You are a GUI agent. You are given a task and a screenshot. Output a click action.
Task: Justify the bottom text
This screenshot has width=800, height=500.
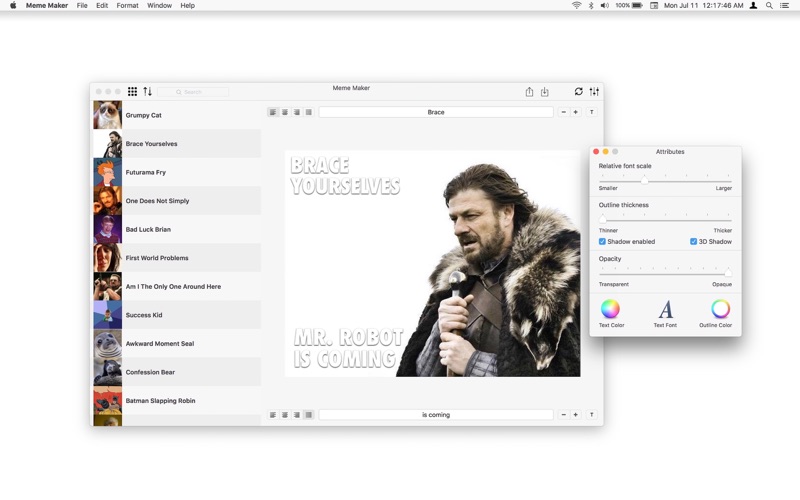(308, 415)
